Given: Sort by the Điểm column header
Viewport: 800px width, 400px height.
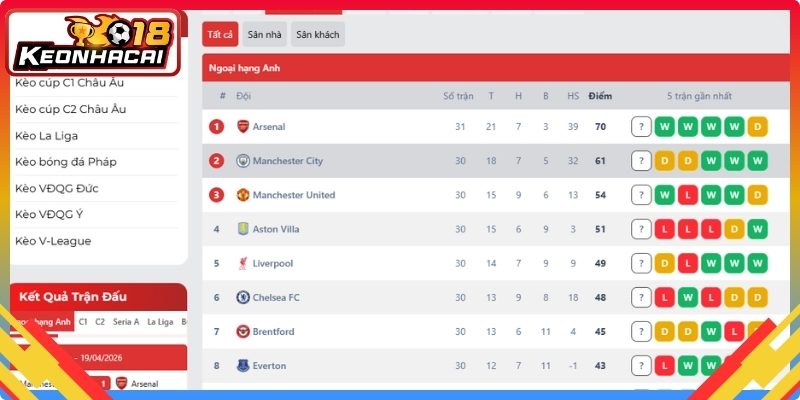Looking at the screenshot, I should click(600, 96).
